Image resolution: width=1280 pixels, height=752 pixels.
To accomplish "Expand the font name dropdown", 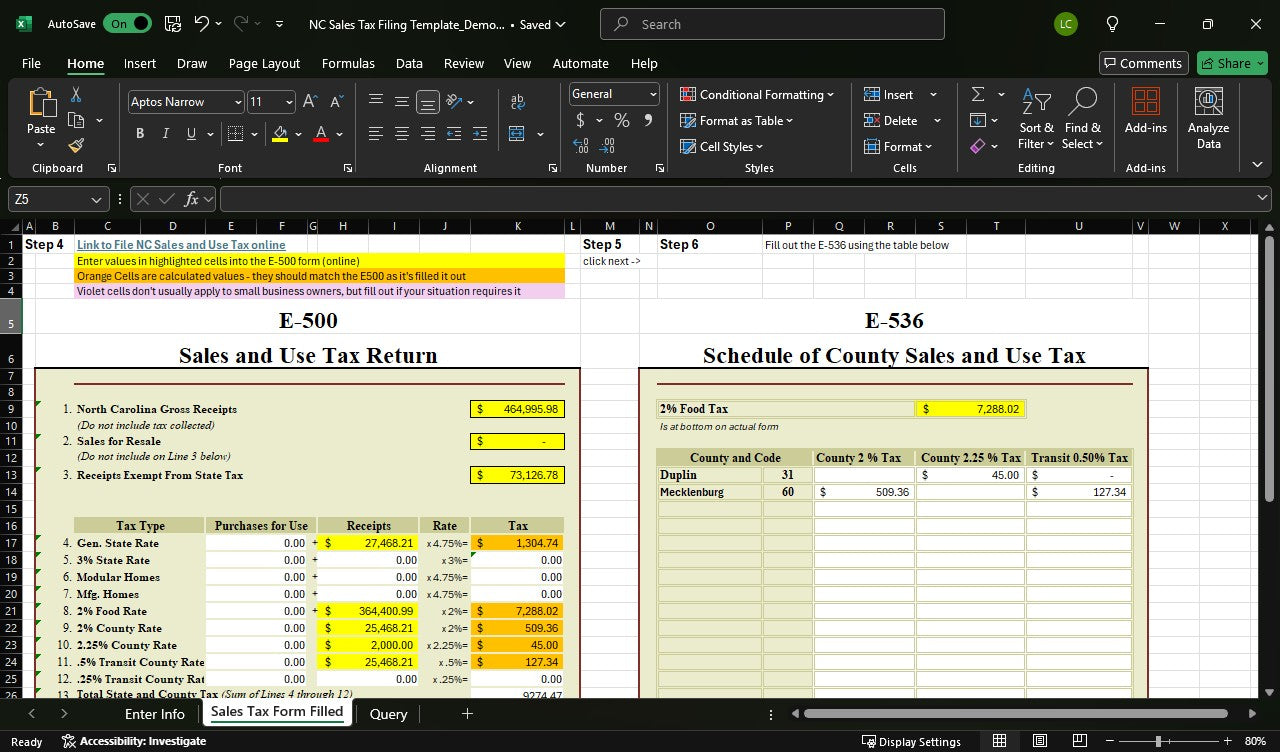I will [x=238, y=102].
